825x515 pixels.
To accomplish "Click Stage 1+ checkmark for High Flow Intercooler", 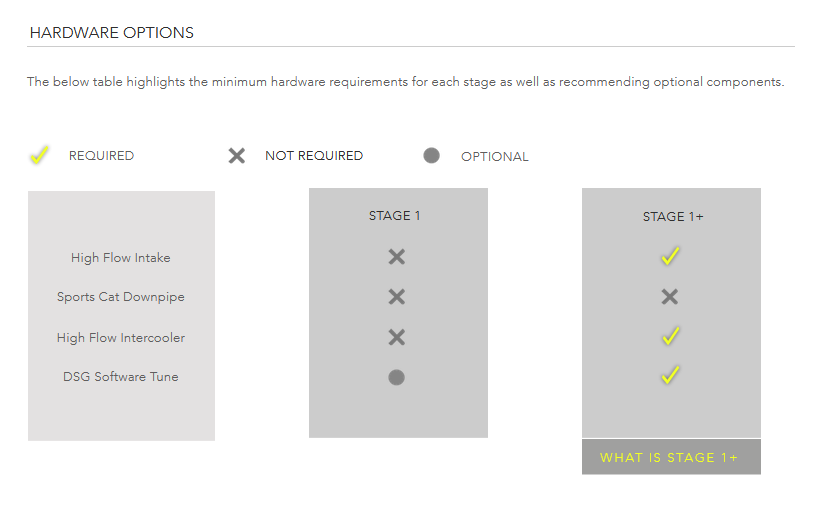I will point(670,336).
